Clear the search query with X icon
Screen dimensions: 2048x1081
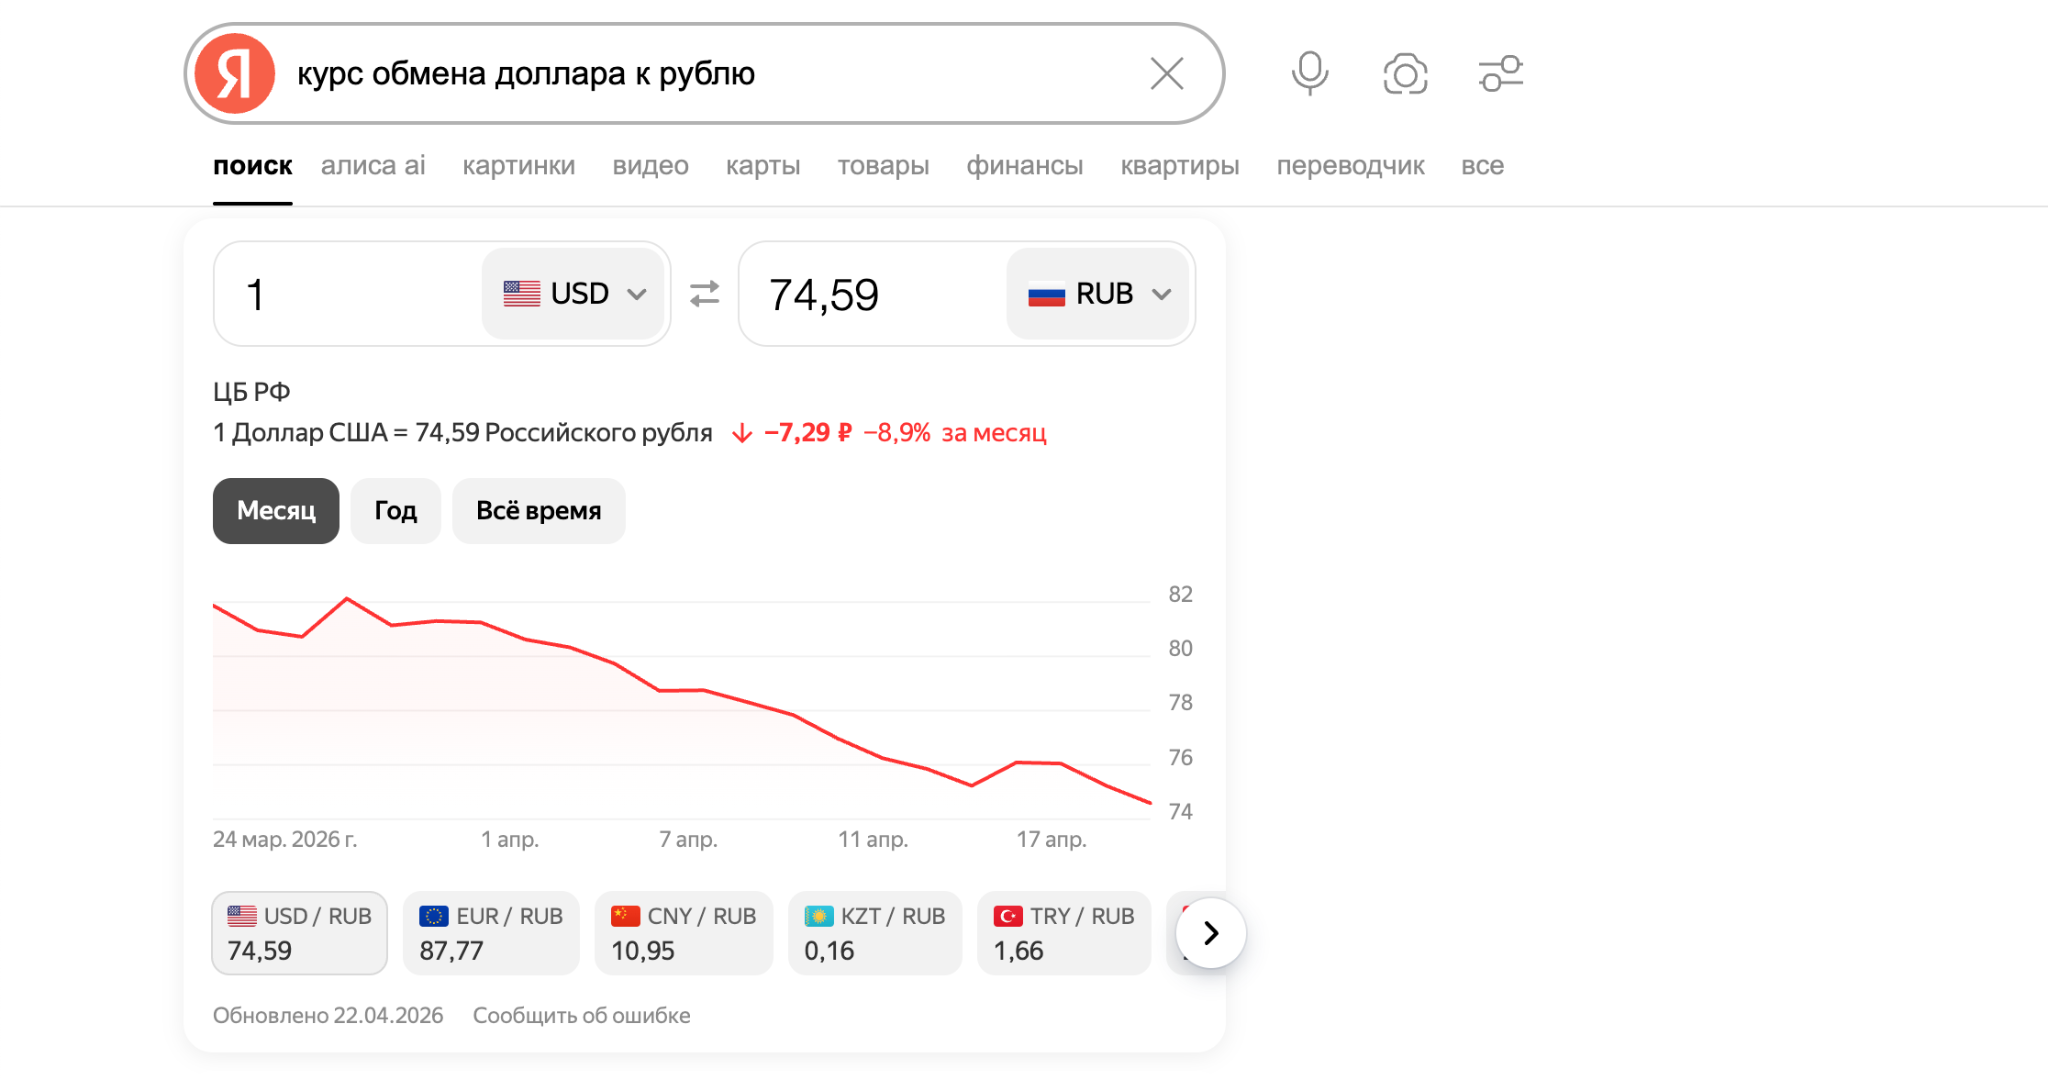[x=1166, y=74]
